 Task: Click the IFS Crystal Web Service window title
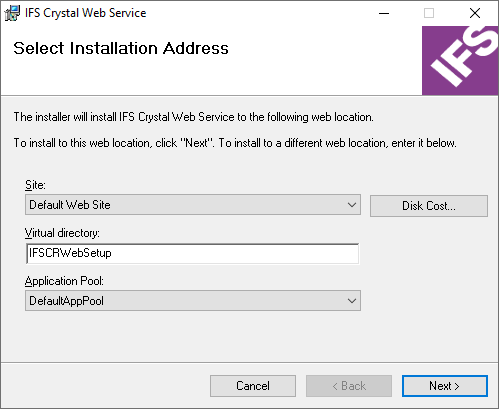coord(86,13)
